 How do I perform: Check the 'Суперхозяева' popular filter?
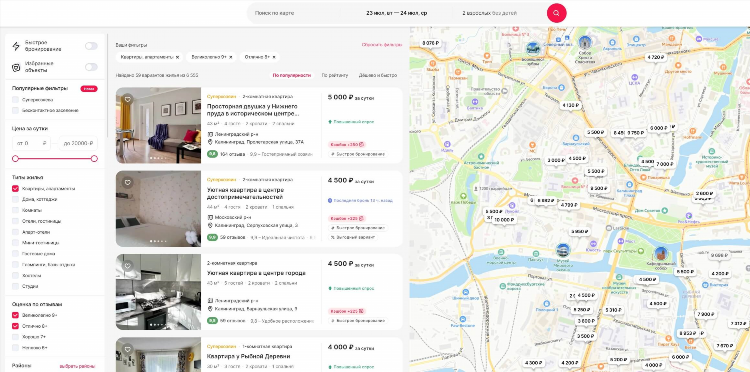(15, 100)
